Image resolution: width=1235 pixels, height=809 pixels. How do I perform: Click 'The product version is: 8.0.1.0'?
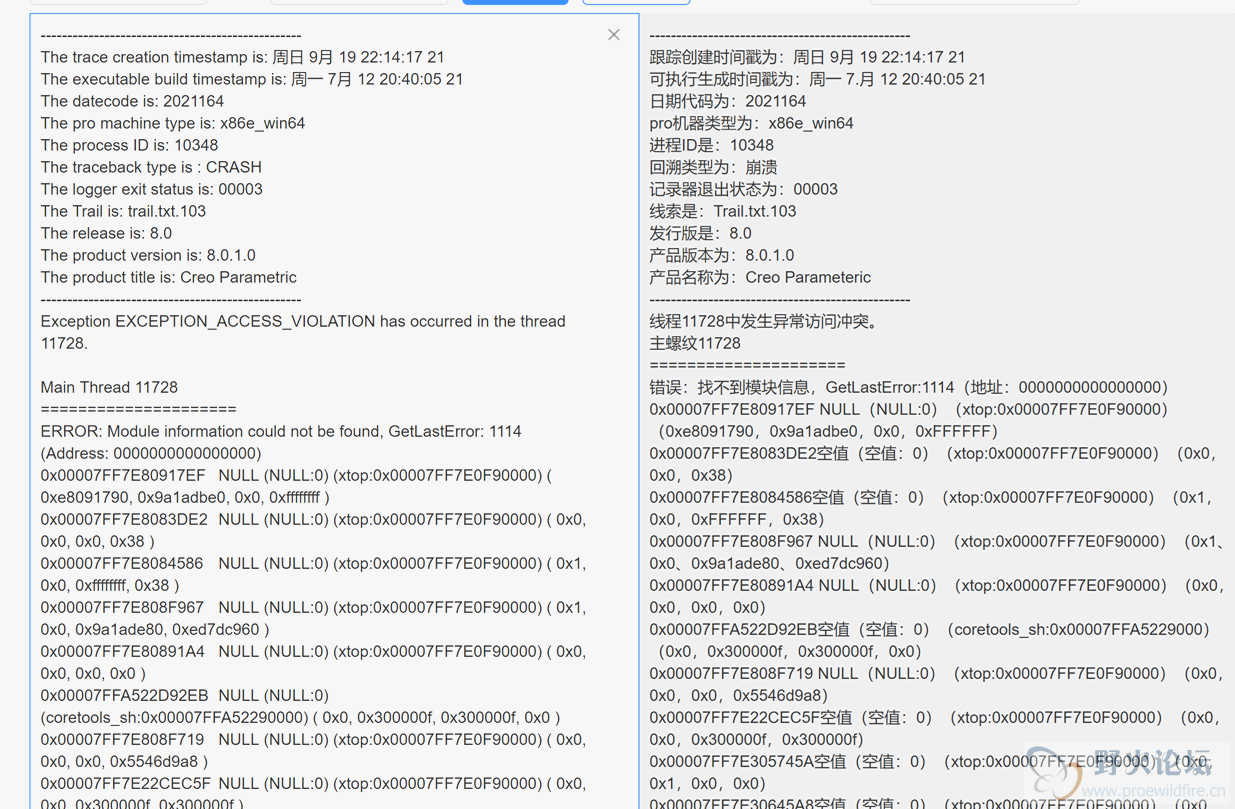[148, 255]
